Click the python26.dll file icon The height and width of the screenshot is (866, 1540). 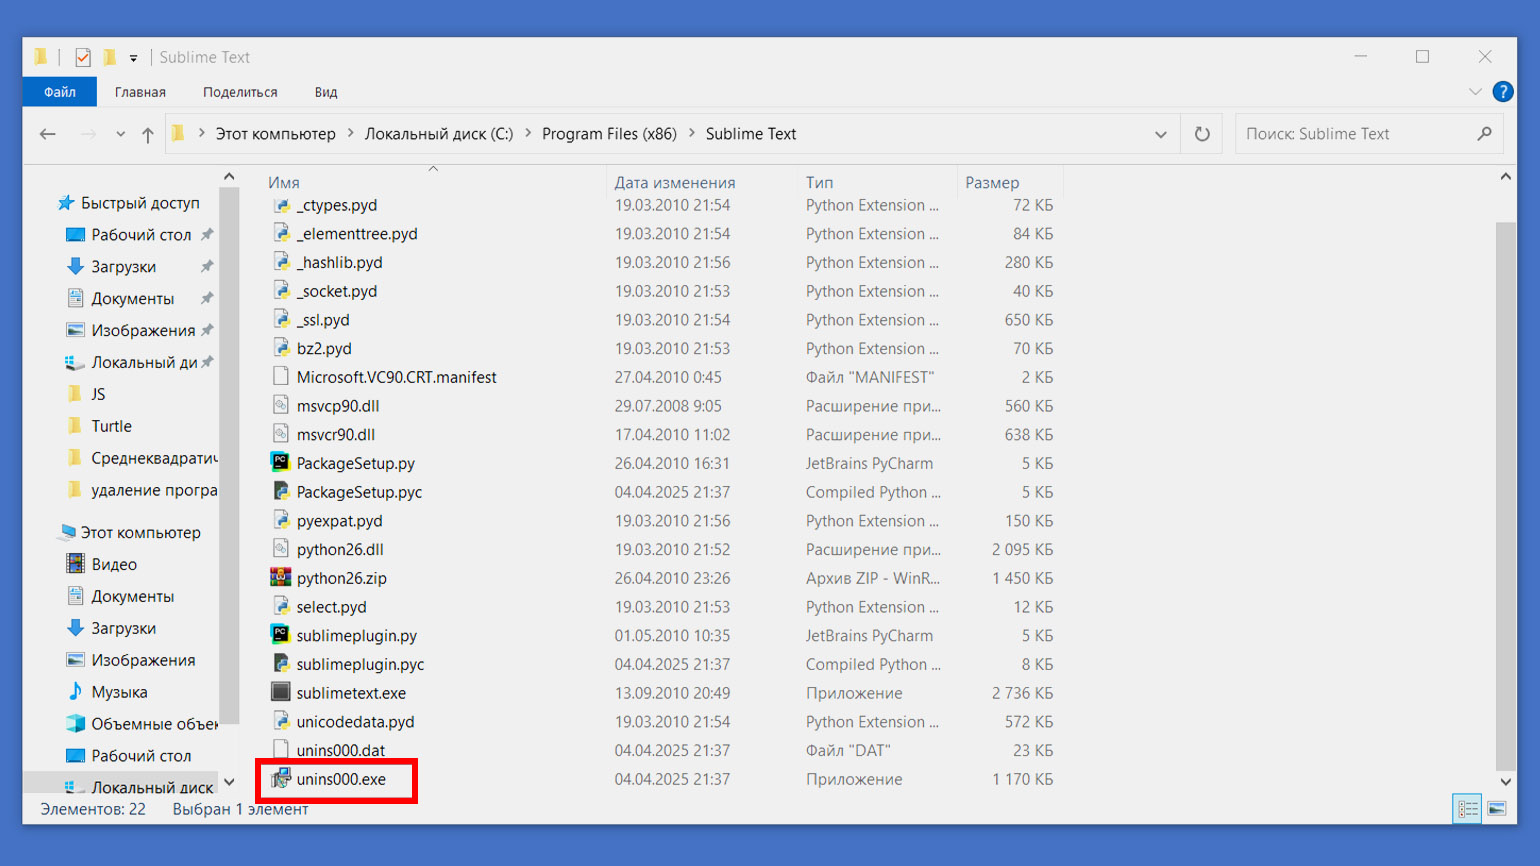[281, 549]
